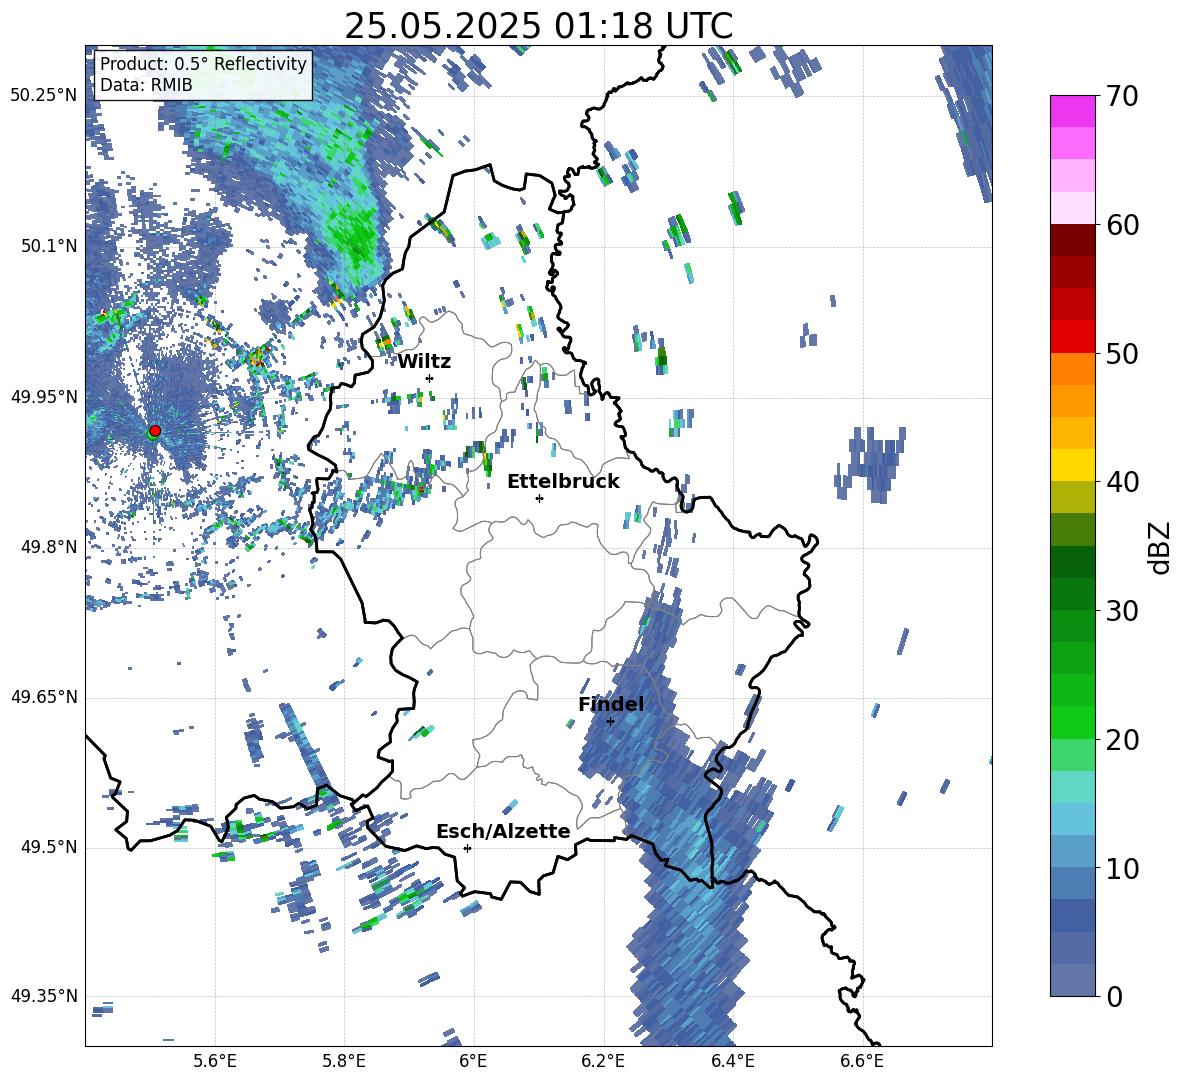Click the Findel location label
The width and height of the screenshot is (1184, 1081).
[x=611, y=704]
